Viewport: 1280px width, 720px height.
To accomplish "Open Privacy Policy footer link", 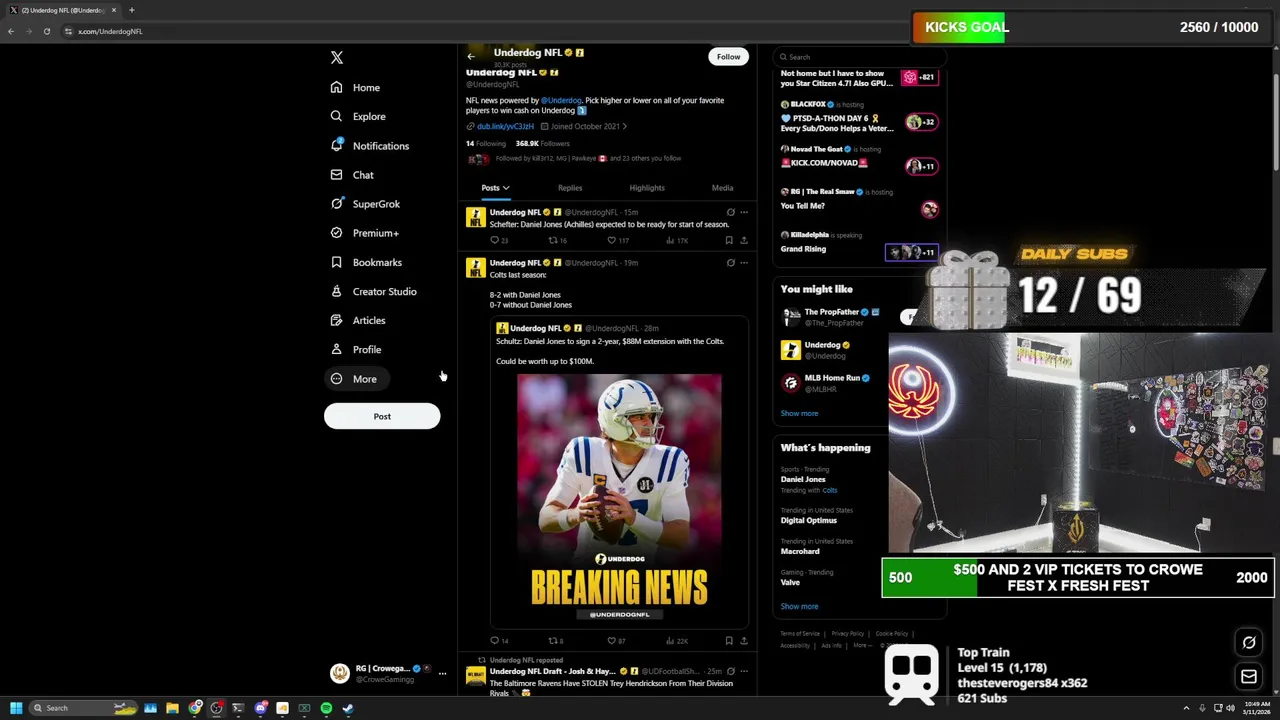I will coord(847,633).
